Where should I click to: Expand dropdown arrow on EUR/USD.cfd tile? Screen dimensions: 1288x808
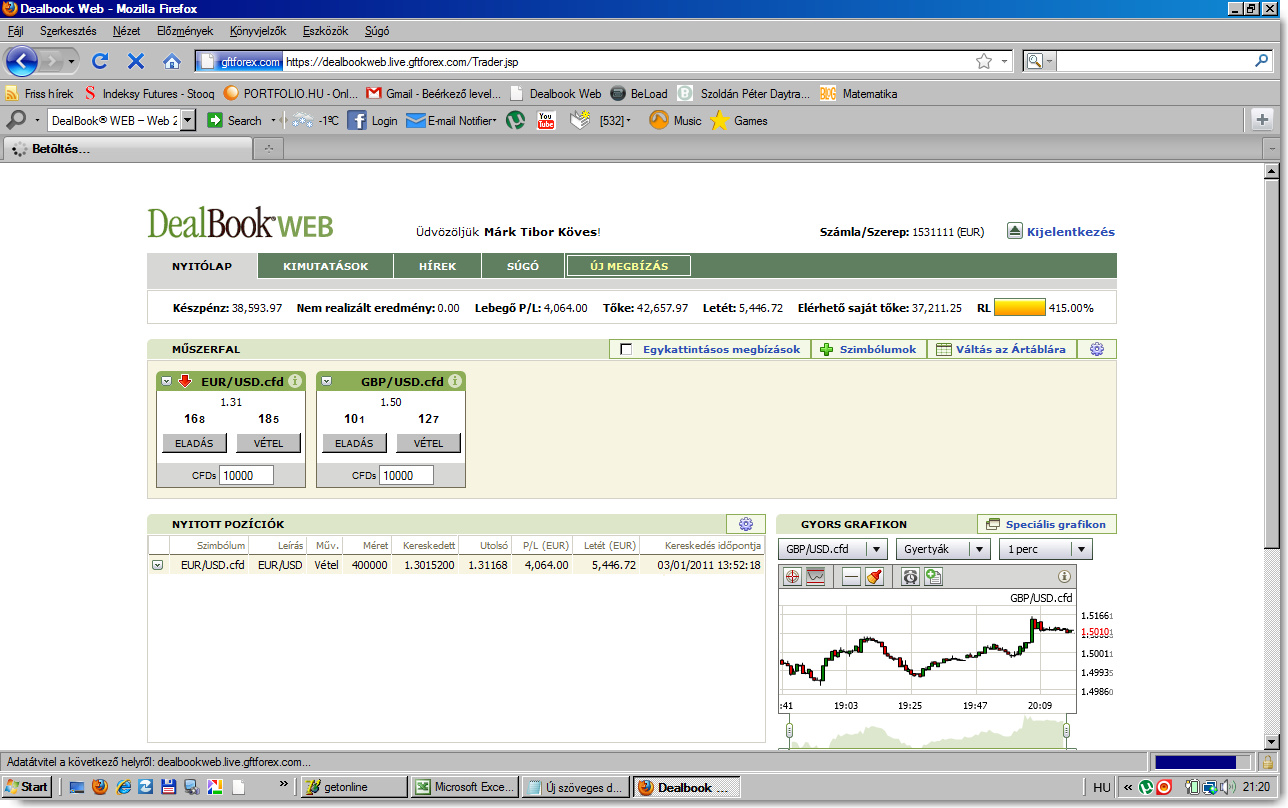166,381
